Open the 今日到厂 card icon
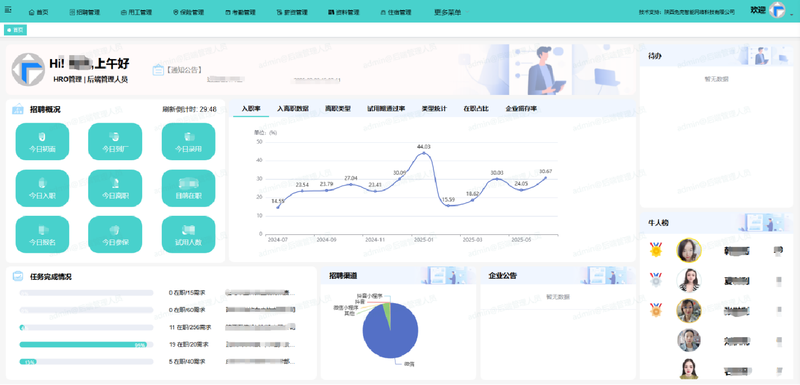This screenshot has height=385, width=800. [x=115, y=137]
